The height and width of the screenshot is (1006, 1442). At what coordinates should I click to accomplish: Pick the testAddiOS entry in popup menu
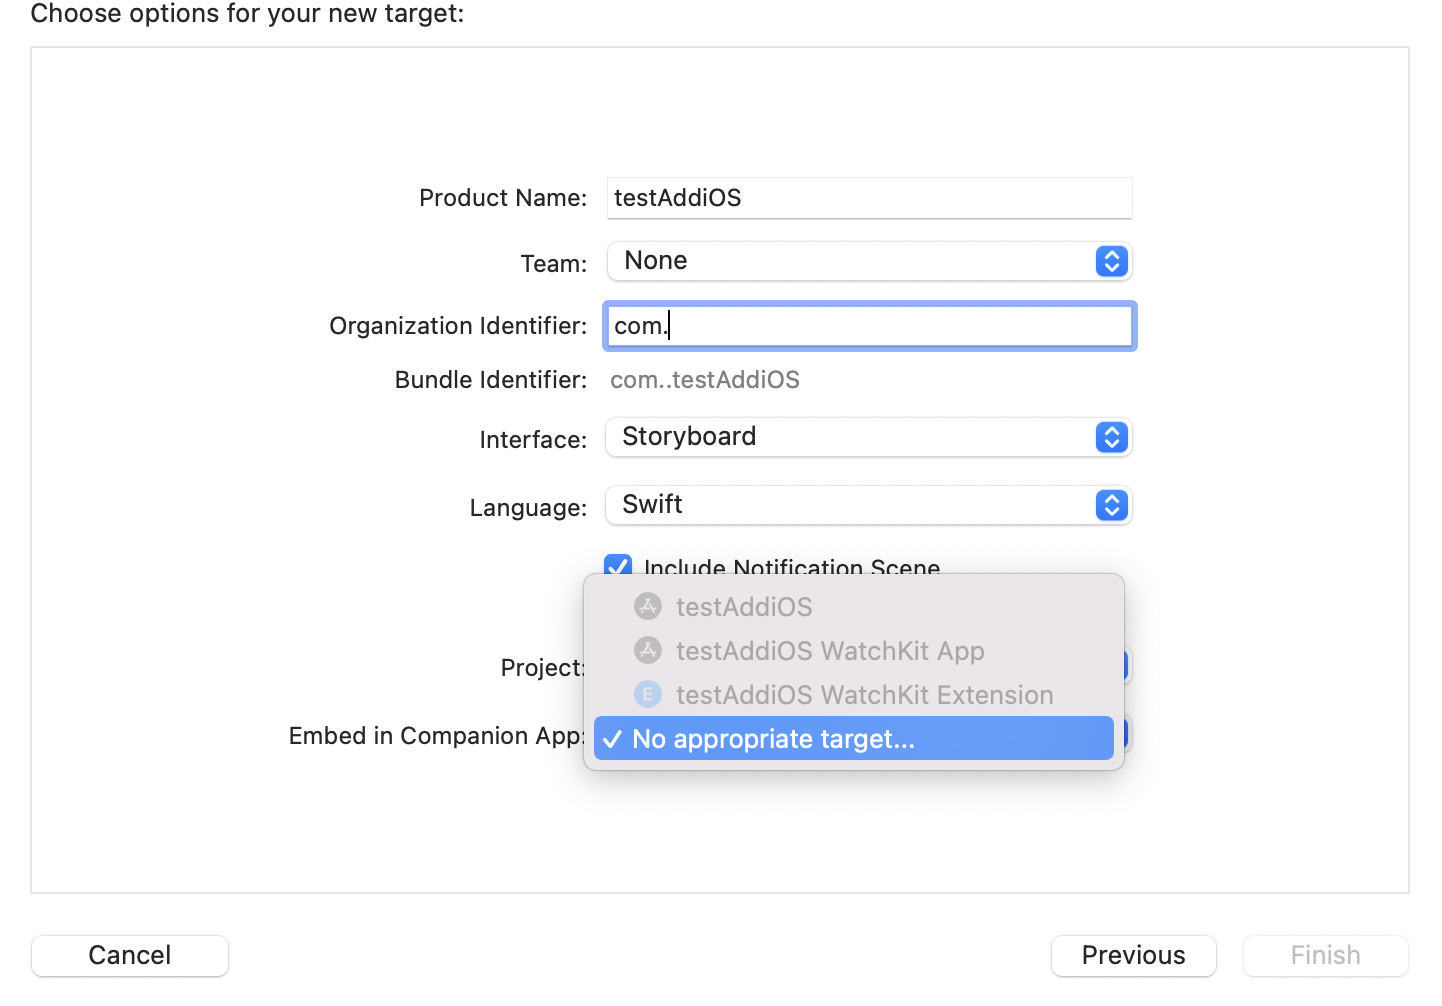pos(743,607)
